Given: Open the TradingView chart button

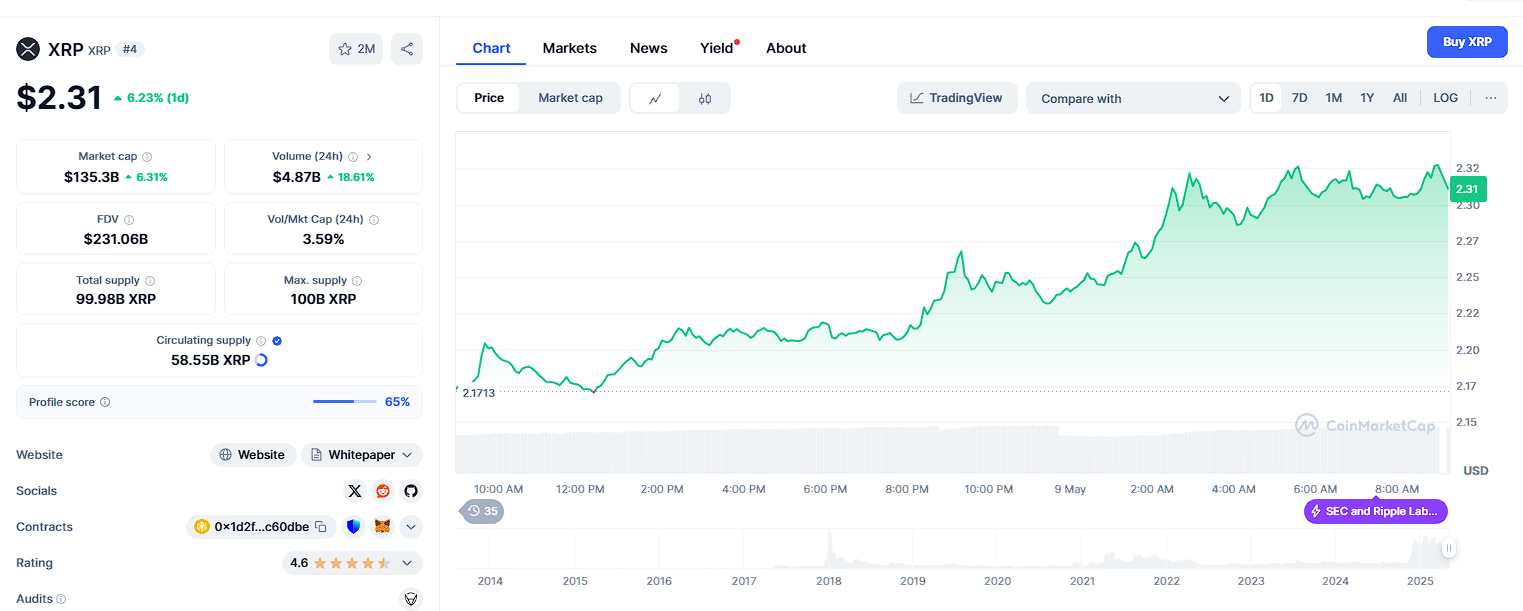Looking at the screenshot, I should 956,98.
